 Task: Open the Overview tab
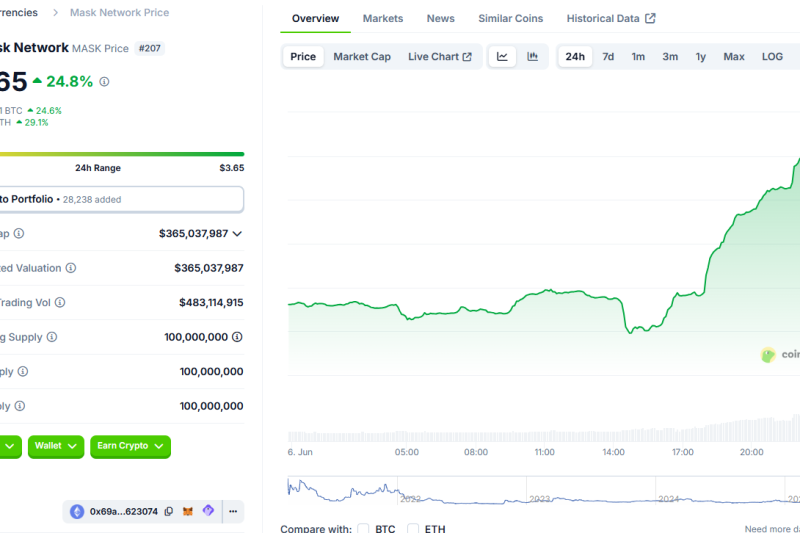click(315, 18)
